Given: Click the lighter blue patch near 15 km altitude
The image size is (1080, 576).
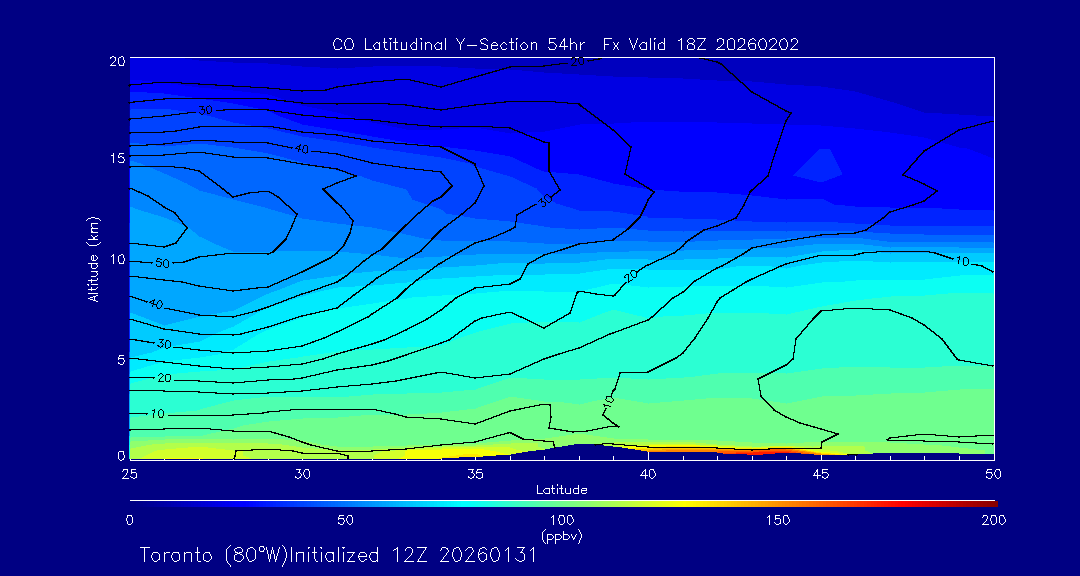Looking at the screenshot, I should (x=820, y=166).
